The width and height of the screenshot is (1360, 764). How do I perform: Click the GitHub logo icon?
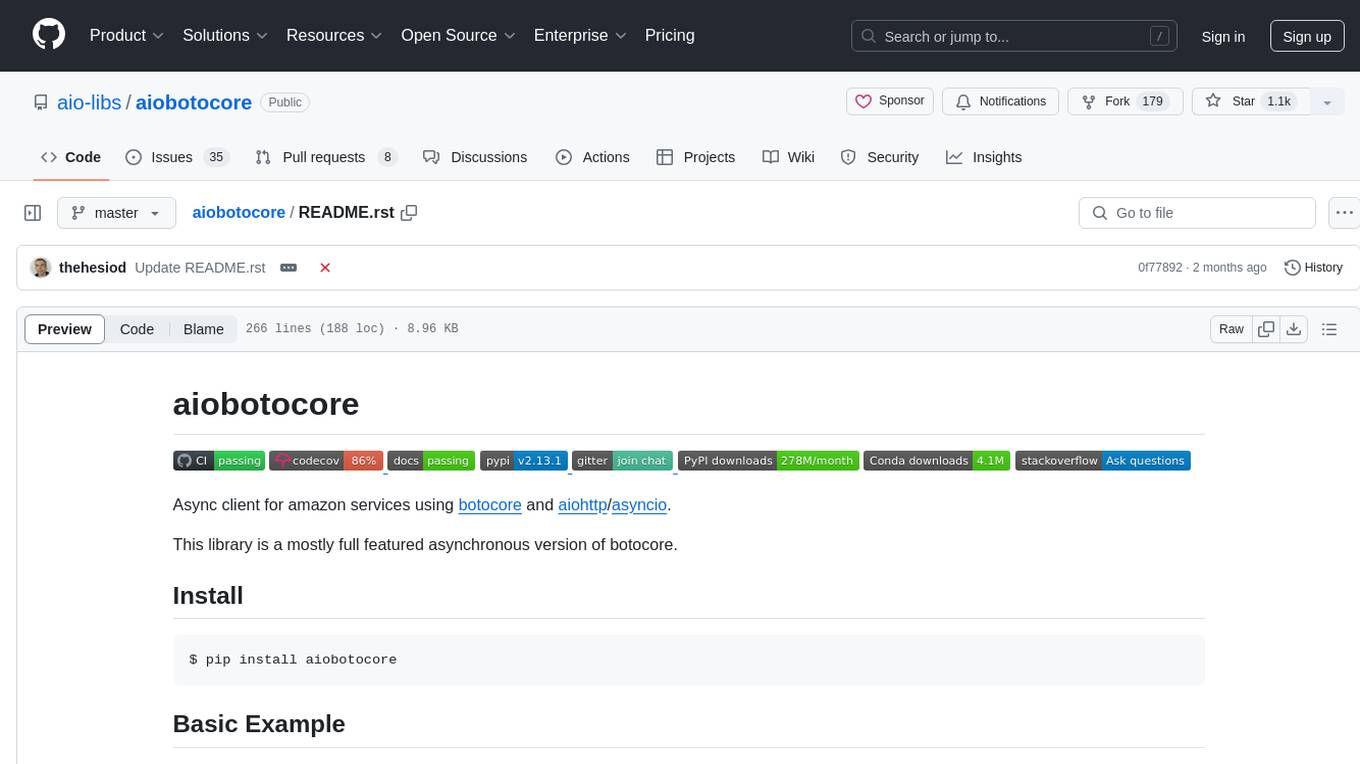pyautogui.click(x=49, y=35)
